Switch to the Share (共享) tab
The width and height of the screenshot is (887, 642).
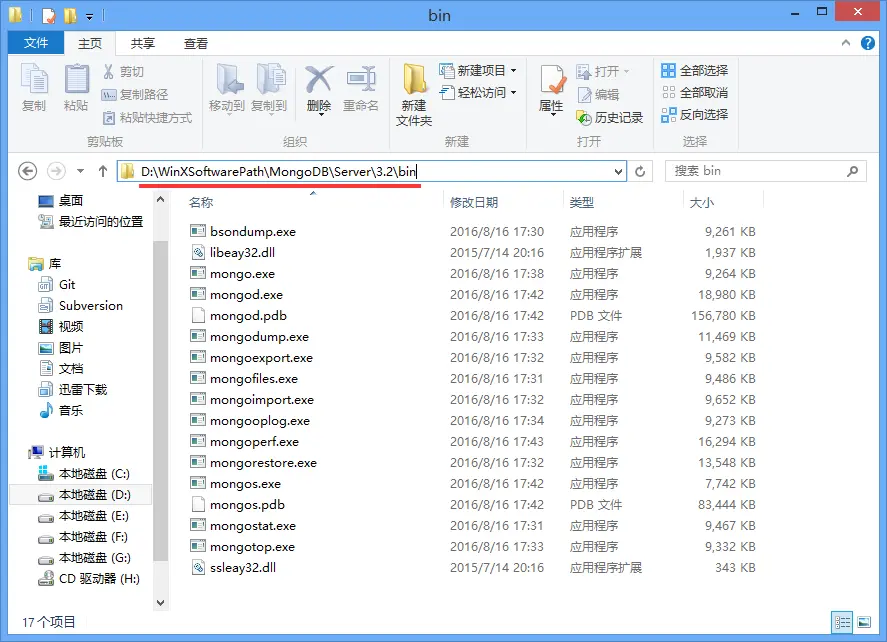142,44
